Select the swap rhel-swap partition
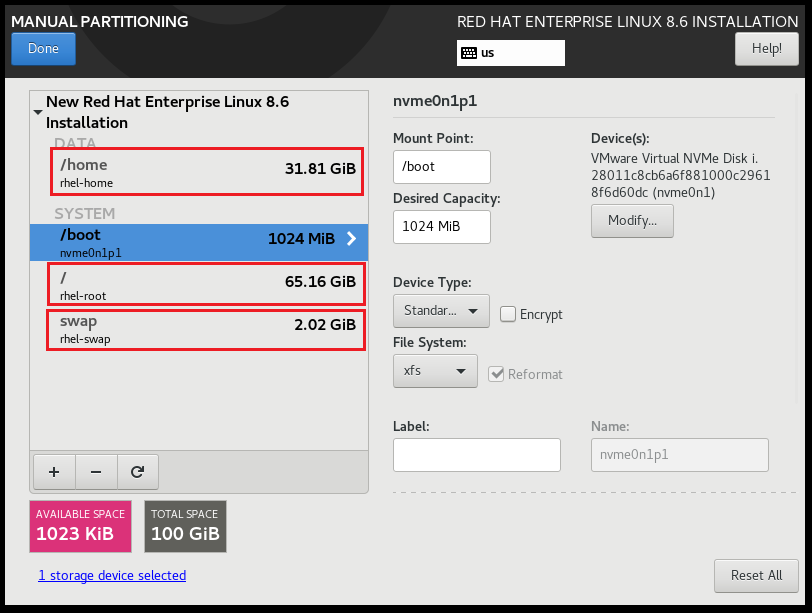The image size is (812, 613). click(206, 330)
